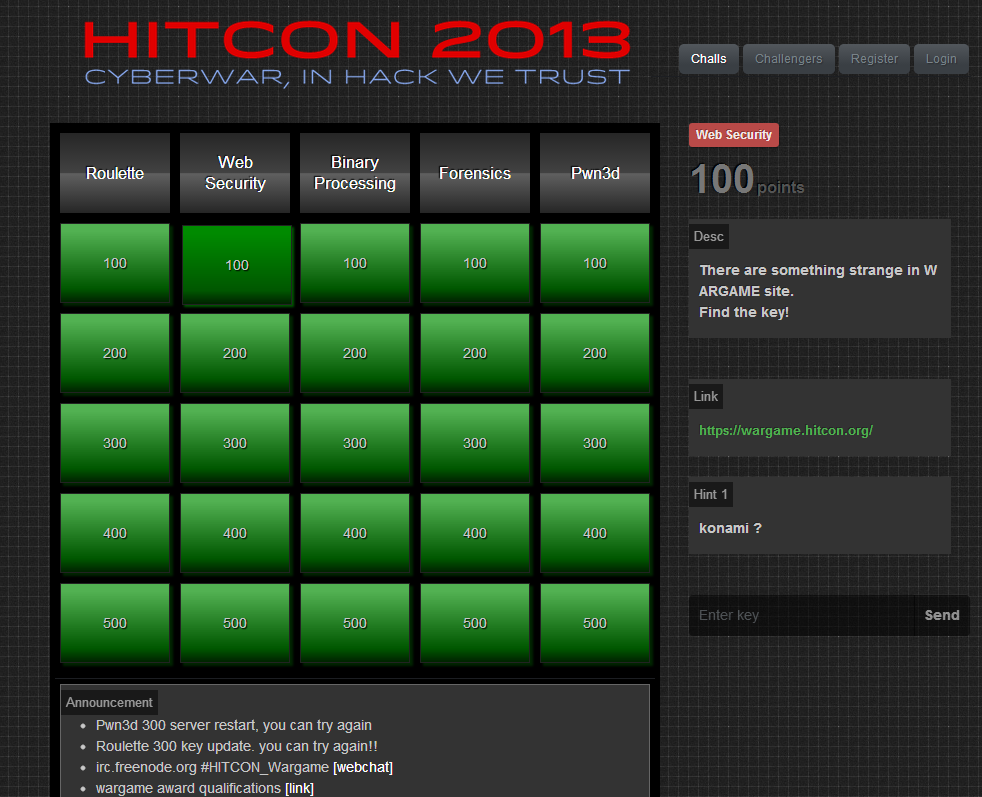Image resolution: width=982 pixels, height=797 pixels.
Task: Open the Challs navigation tab
Action: point(708,59)
